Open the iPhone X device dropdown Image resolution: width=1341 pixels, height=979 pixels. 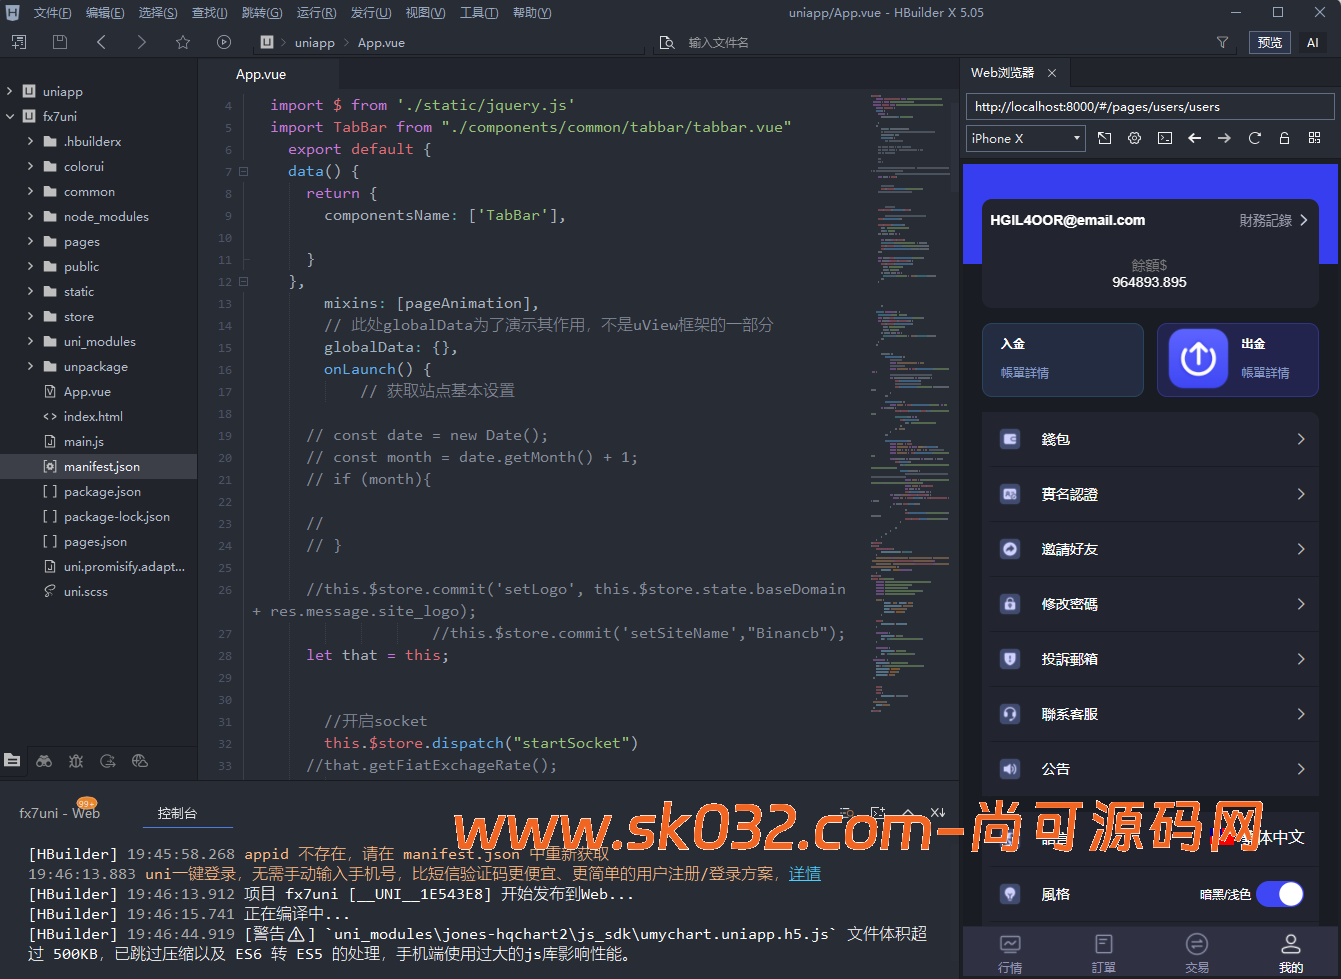click(1026, 138)
